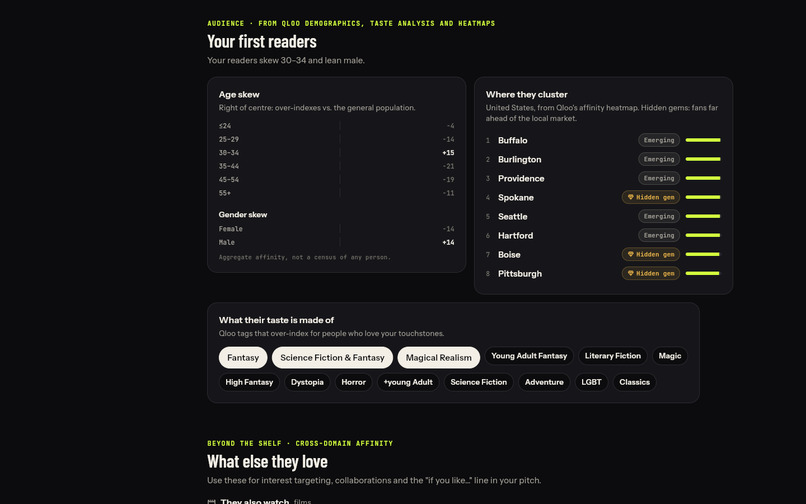The height and width of the screenshot is (504, 806).
Task: Click the Emerging badge for Providence
Action: point(659,178)
